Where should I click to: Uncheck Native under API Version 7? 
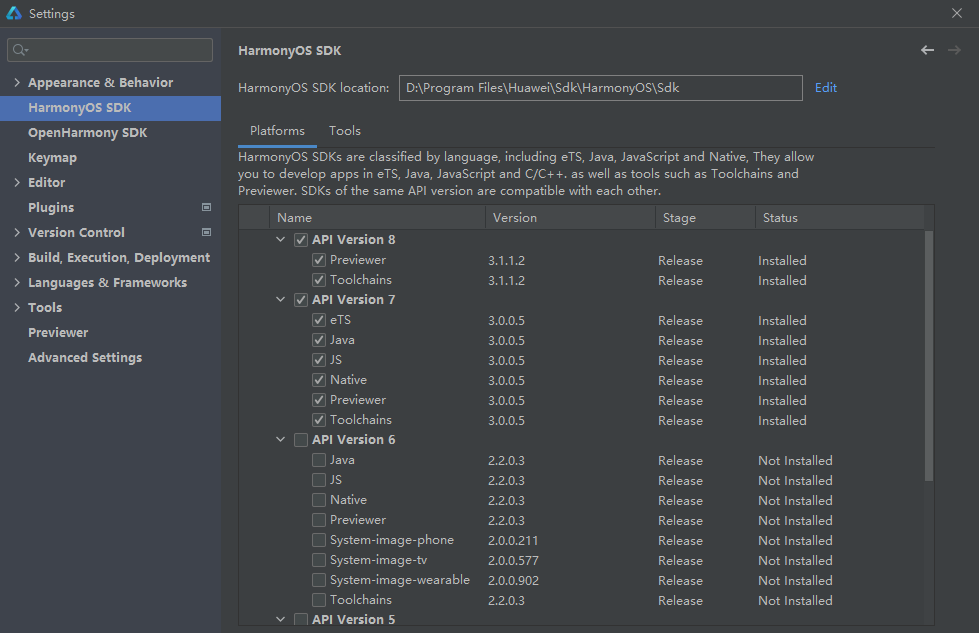point(319,380)
